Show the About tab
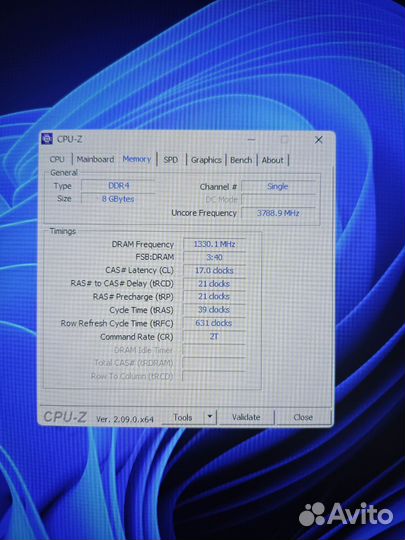Screen dimensions: 405x540 coord(272,160)
